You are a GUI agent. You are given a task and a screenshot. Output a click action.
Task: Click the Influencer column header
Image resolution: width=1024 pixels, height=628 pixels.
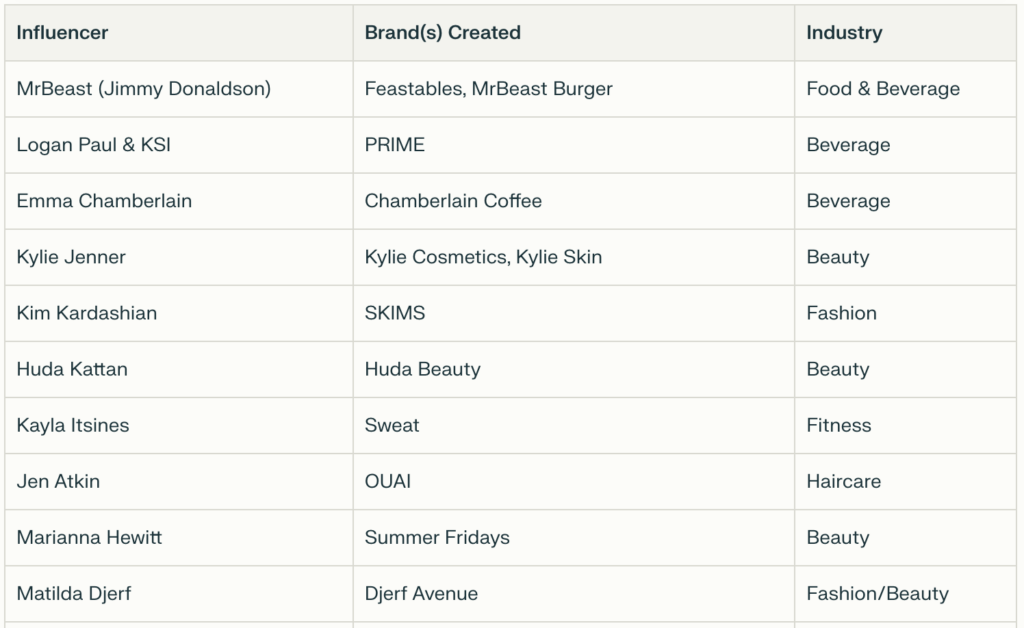click(62, 33)
